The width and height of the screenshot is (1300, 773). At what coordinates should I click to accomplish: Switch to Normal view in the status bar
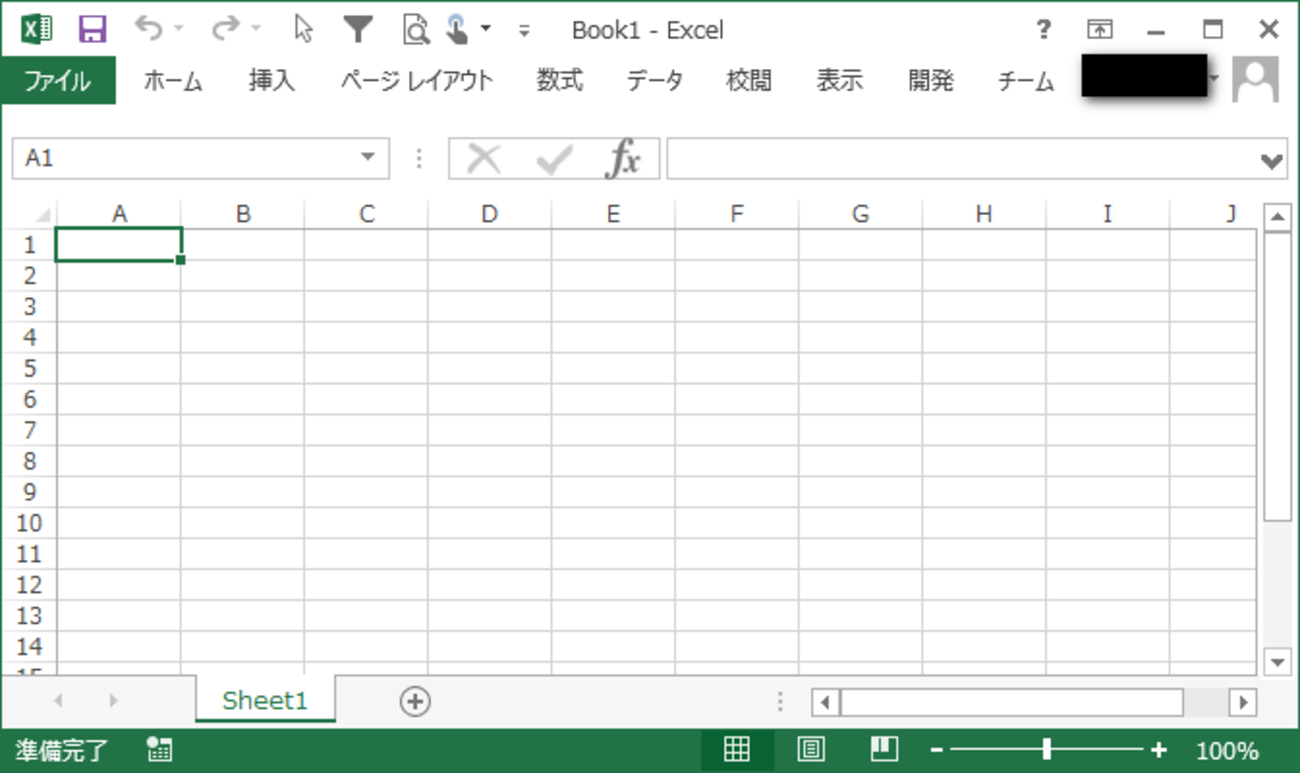(737, 749)
